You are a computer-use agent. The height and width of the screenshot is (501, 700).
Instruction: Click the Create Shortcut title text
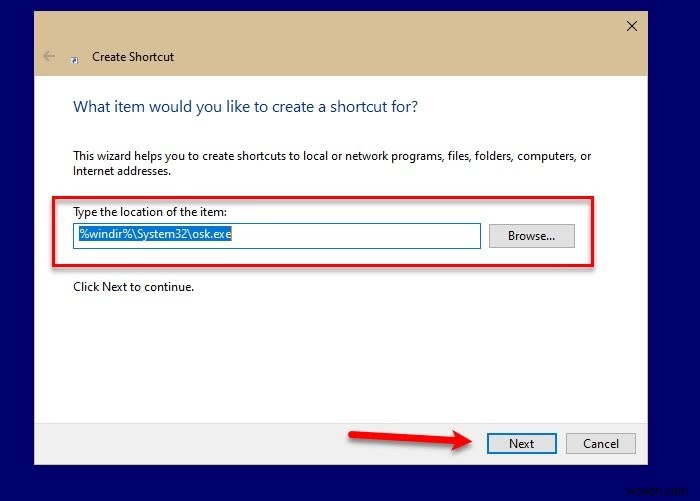click(x=133, y=57)
